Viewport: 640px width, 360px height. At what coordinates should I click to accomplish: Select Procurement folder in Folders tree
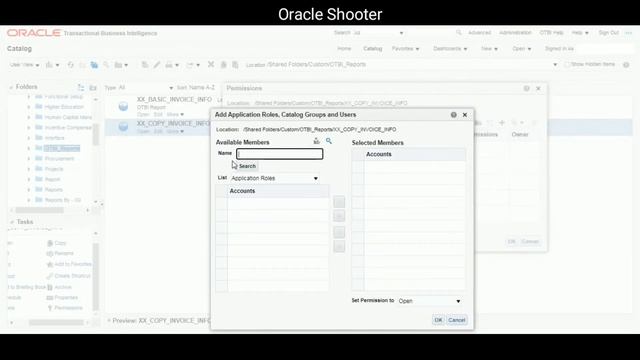pos(59,158)
